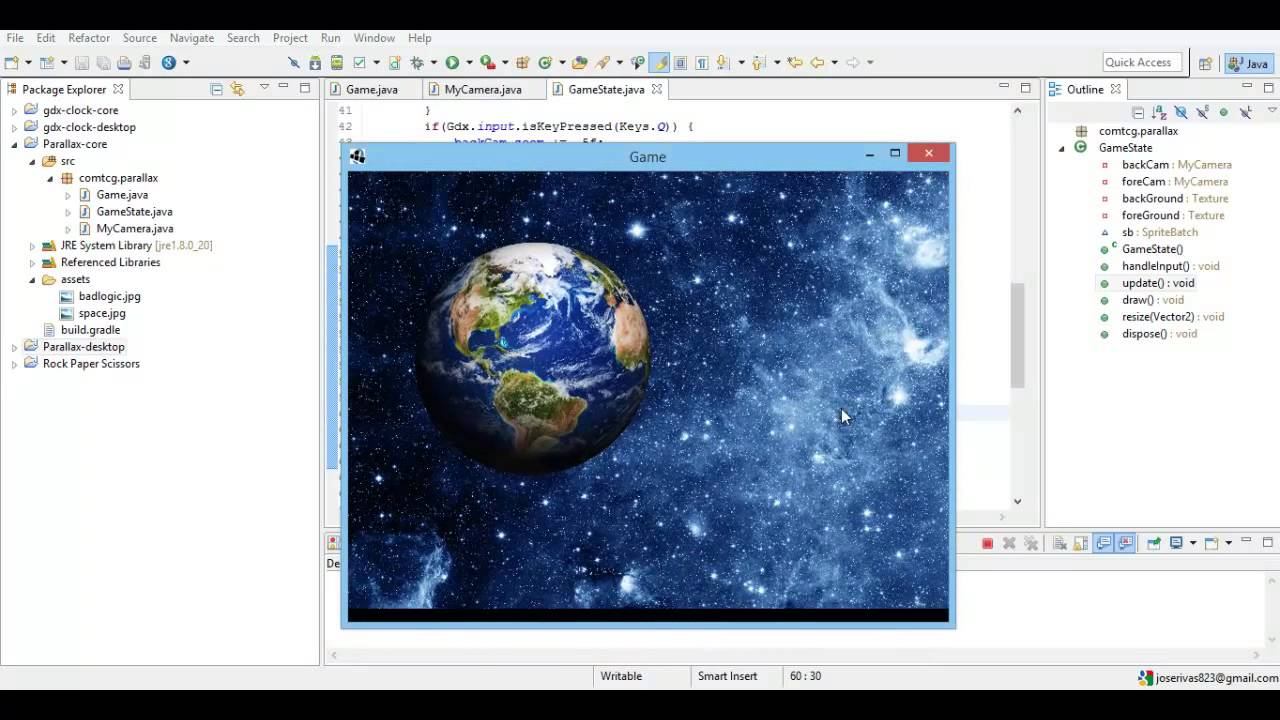
Task: Toggle Show Console on standard output change
Action: (x=1103, y=543)
